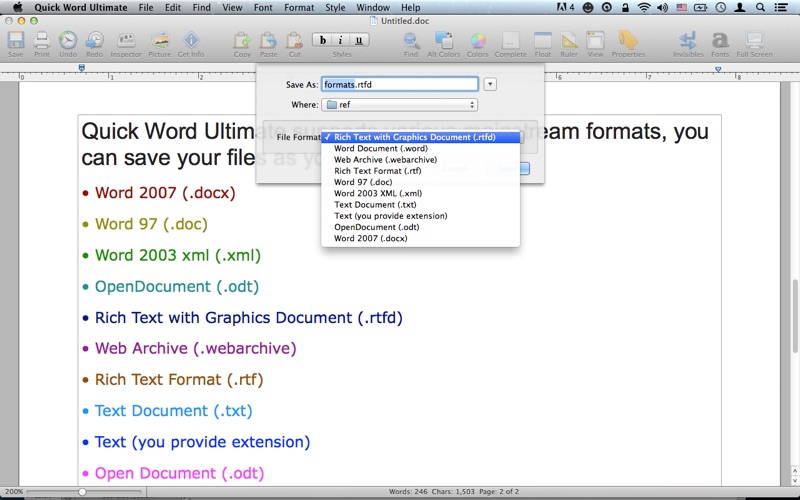Image resolution: width=800 pixels, height=500 pixels.
Task: Expand the save dialog disclosure arrow
Action: coord(490,84)
